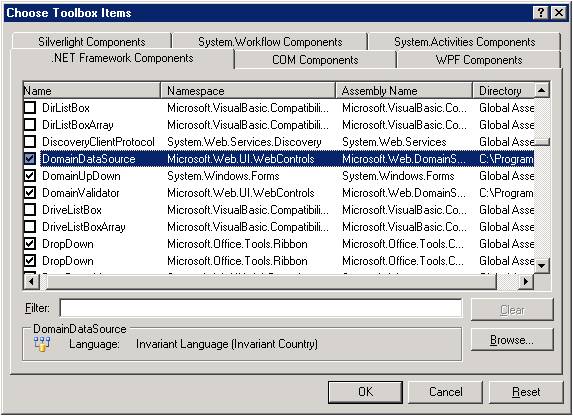Click horizontal scrollbar right arrow
This screenshot has width=573, height=416.
pyautogui.click(x=525, y=281)
